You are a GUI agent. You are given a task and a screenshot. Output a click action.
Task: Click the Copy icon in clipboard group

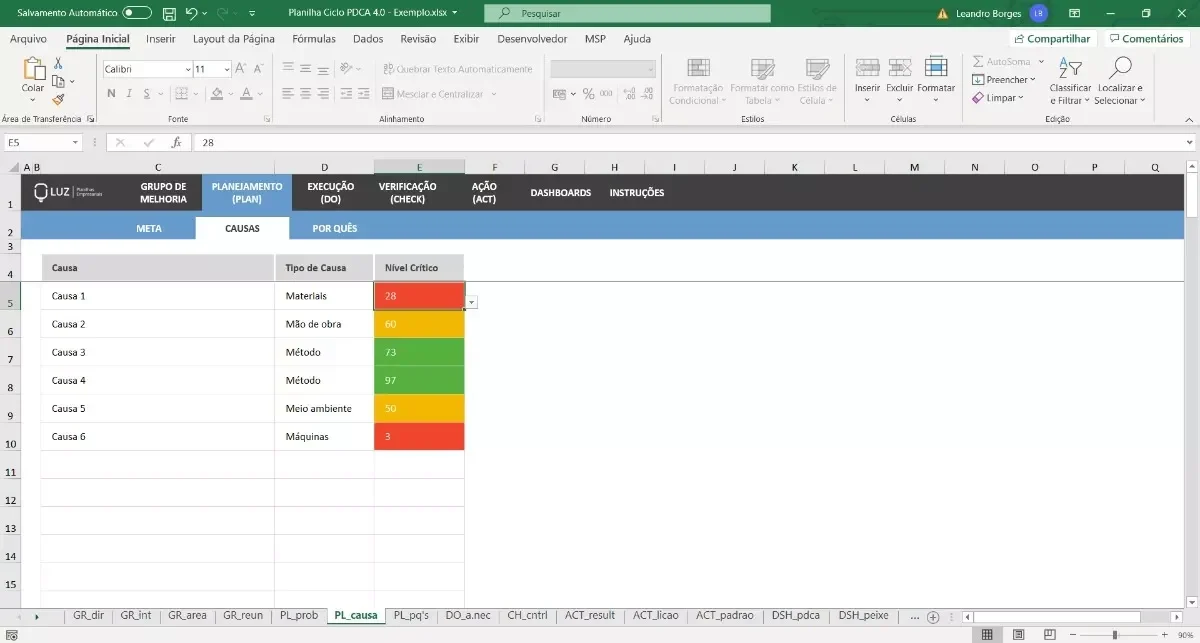[x=58, y=81]
